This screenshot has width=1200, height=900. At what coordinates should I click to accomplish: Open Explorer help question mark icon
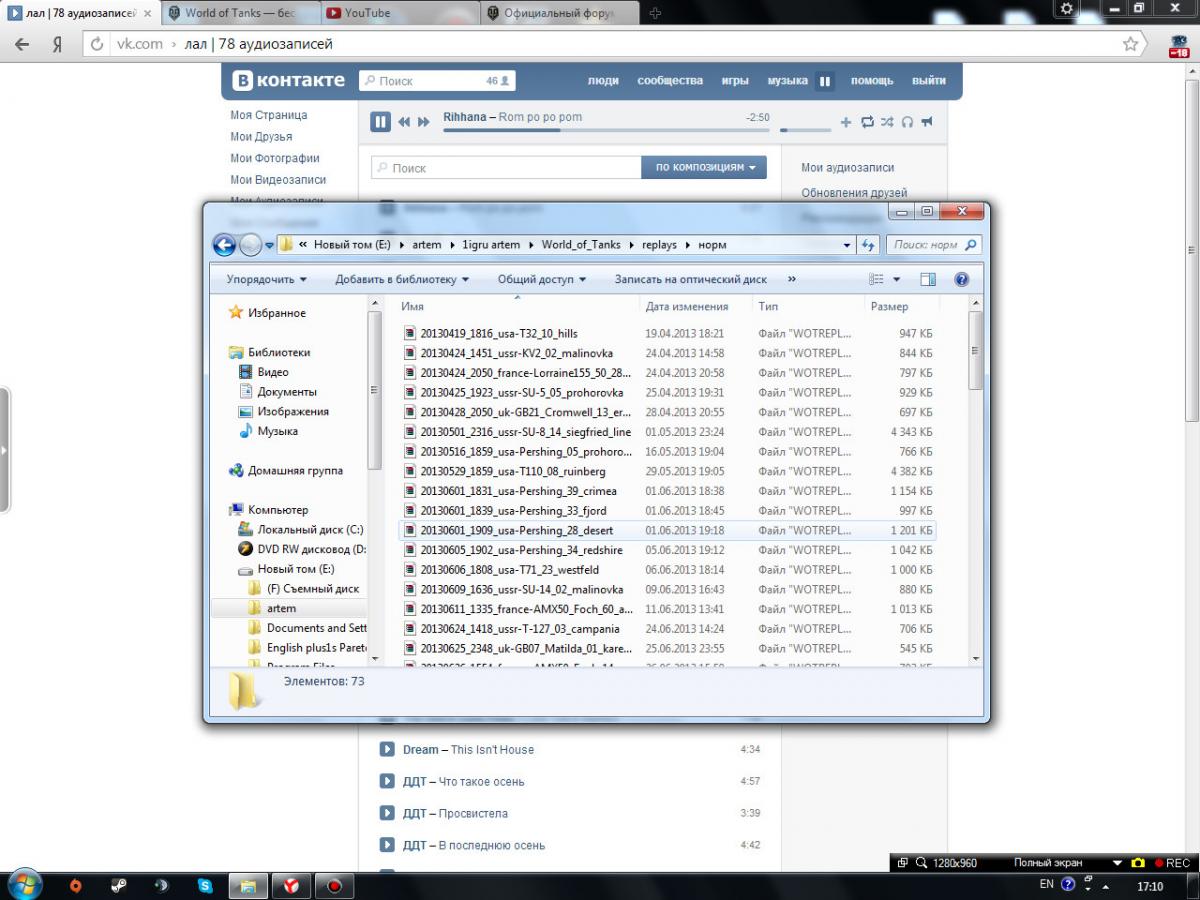tap(961, 280)
